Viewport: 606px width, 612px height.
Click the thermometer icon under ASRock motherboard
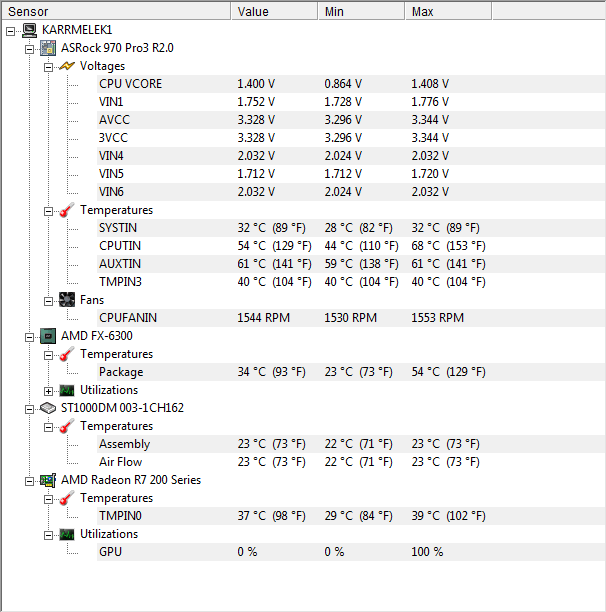[67, 210]
